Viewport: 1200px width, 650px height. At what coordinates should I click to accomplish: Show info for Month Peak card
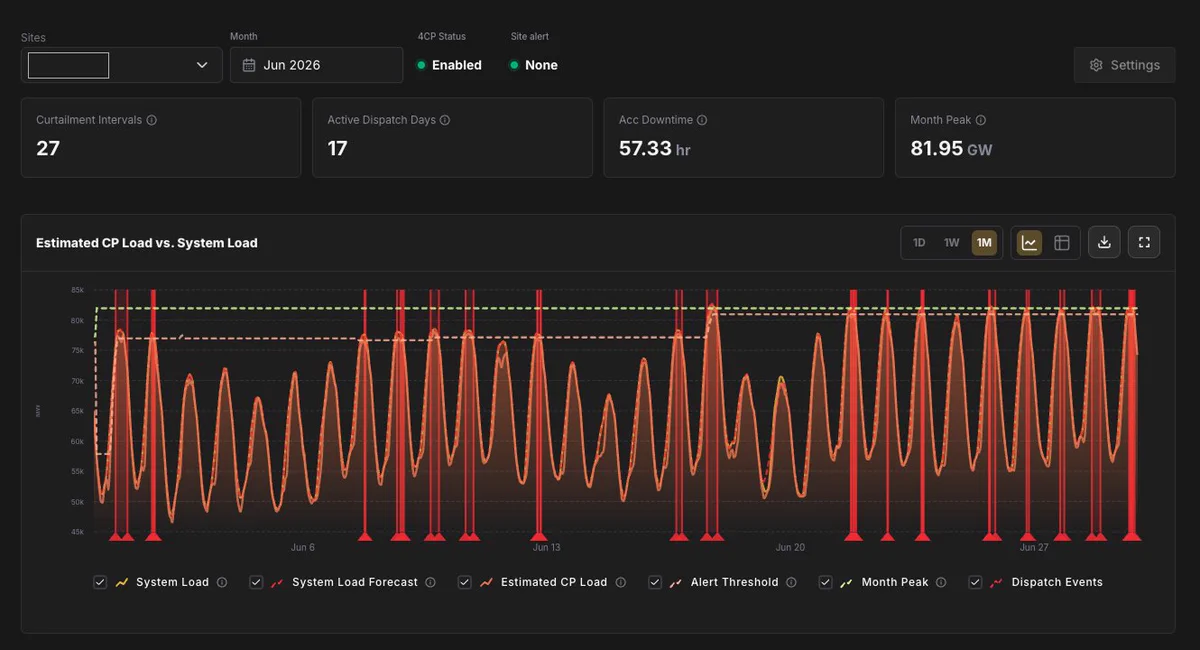click(981, 120)
